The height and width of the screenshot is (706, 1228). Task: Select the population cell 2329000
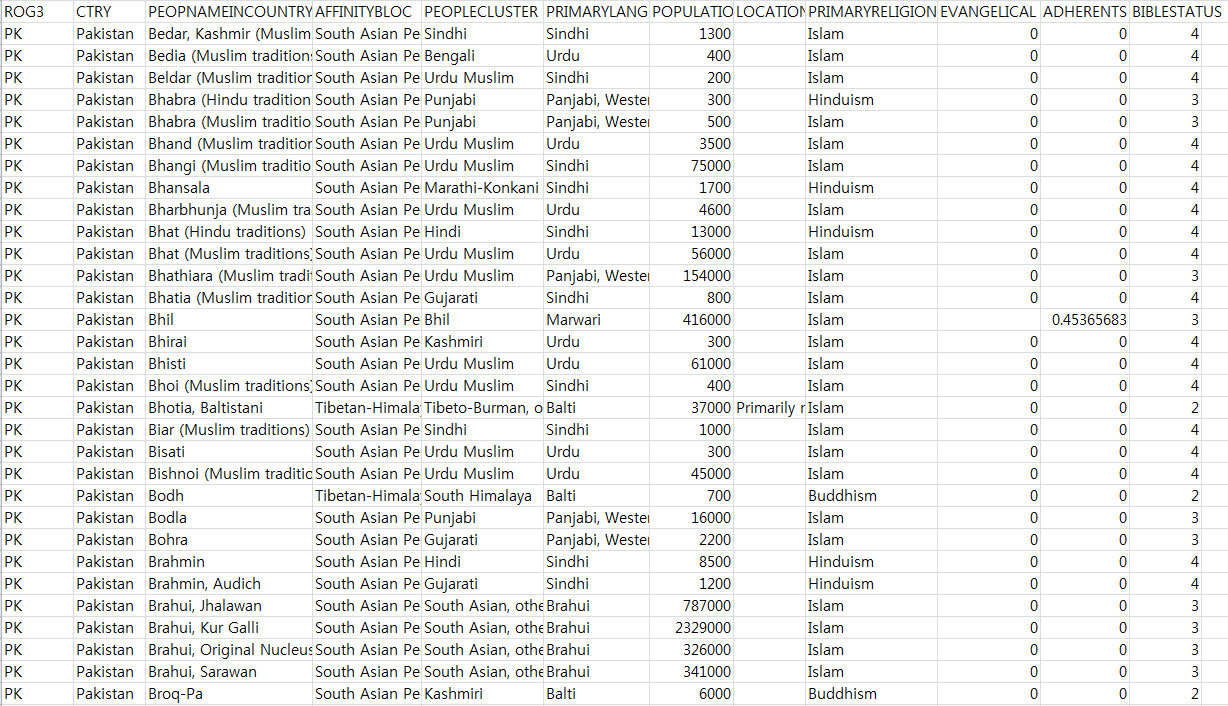[x=692, y=628]
